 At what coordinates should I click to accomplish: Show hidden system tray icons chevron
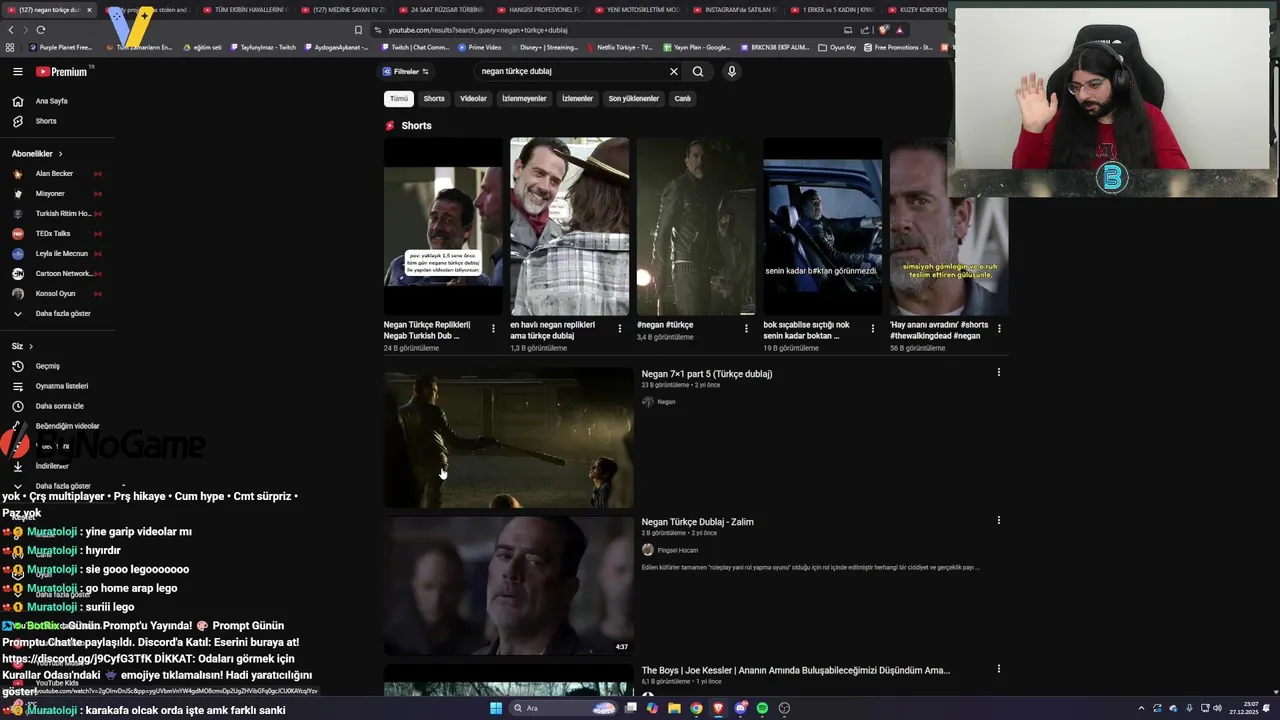point(1142,708)
